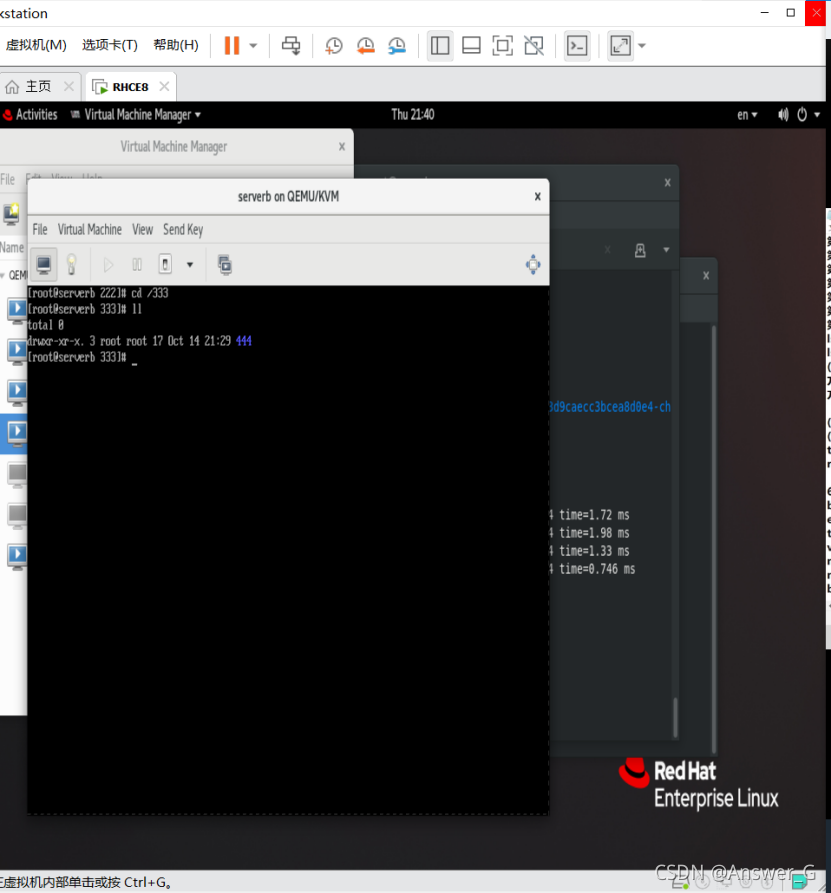Open the snapshot manager
This screenshot has width=831, height=893.
tap(397, 46)
